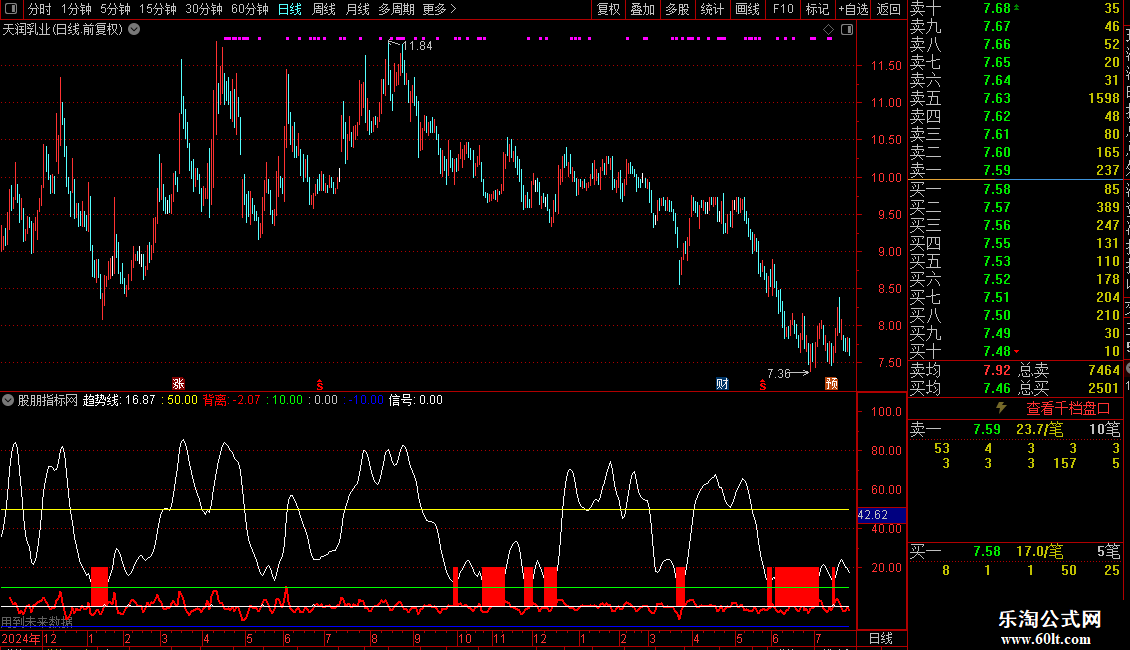
Task: Click the window split icon beside the diamond
Action: pos(847,30)
